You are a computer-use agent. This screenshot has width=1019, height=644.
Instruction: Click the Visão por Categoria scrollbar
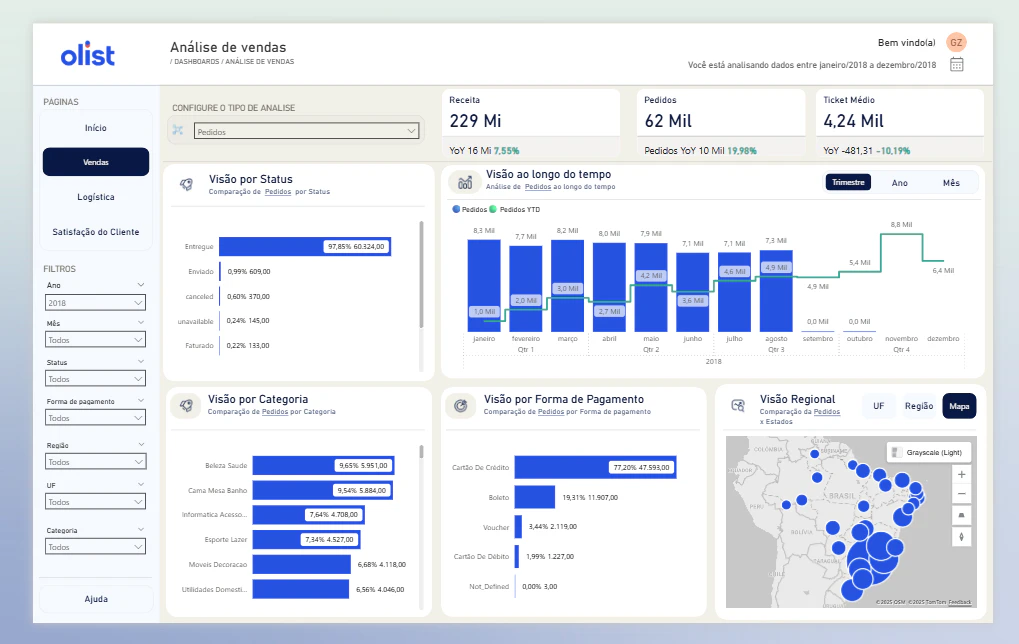(421, 452)
